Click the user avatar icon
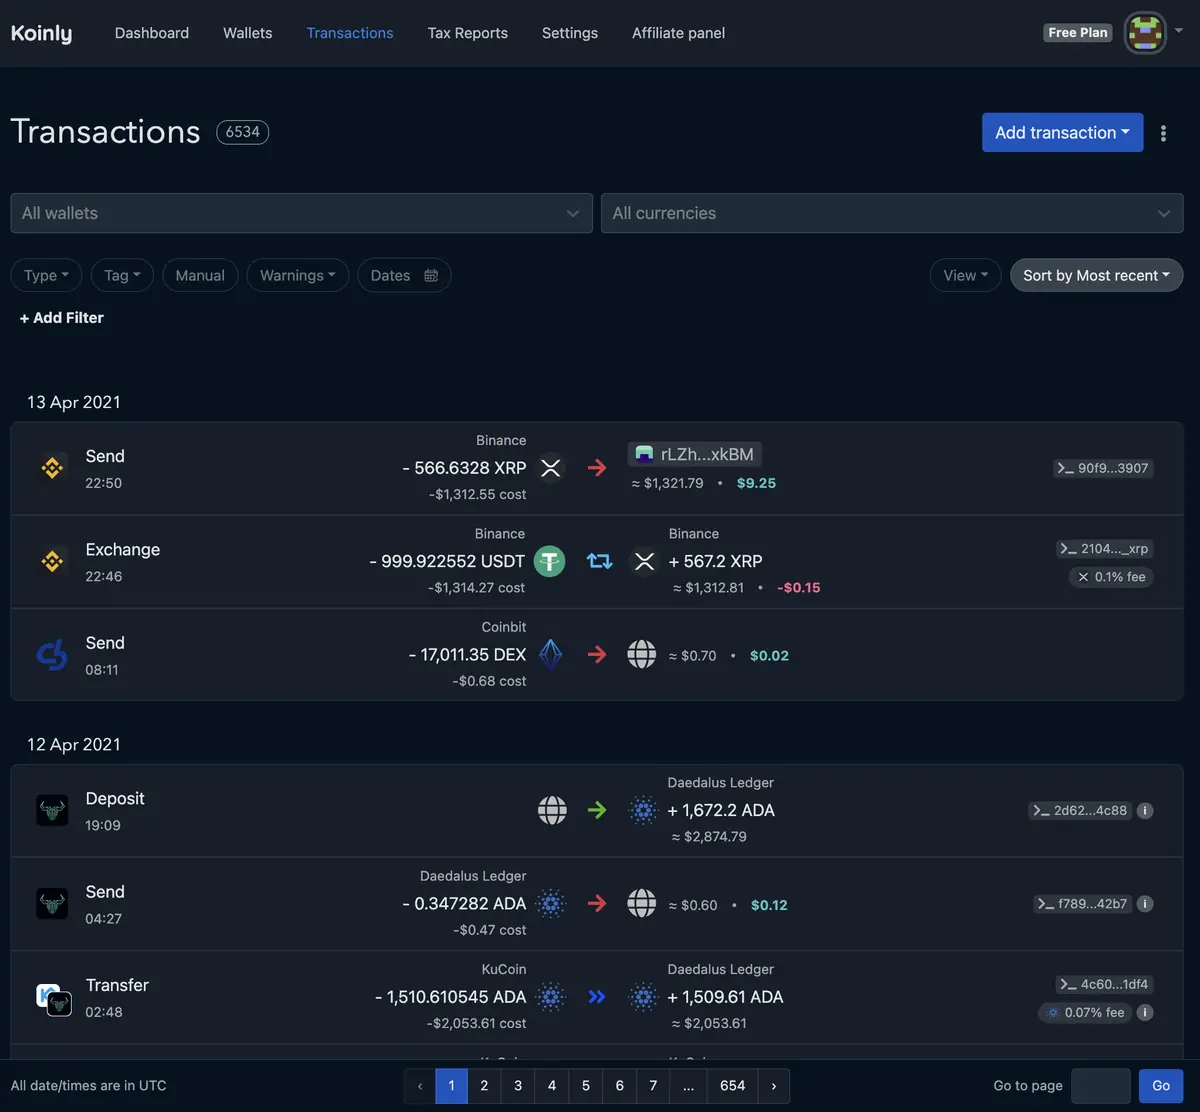This screenshot has width=1200, height=1112. click(x=1145, y=33)
